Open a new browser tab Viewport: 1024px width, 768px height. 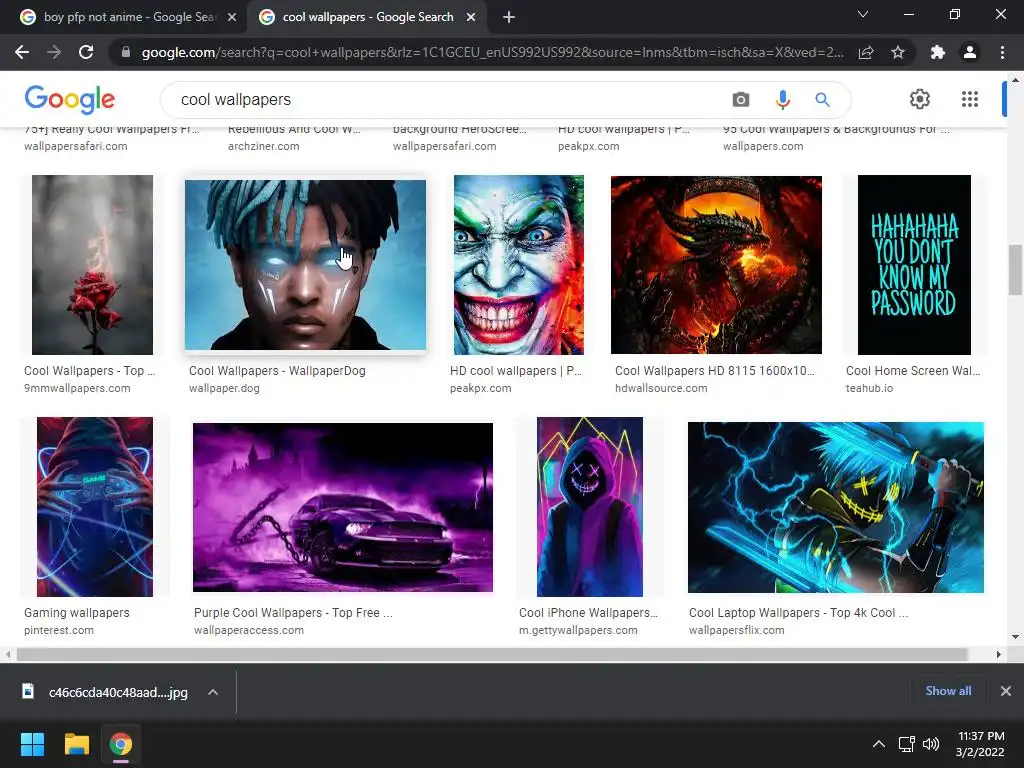509,17
